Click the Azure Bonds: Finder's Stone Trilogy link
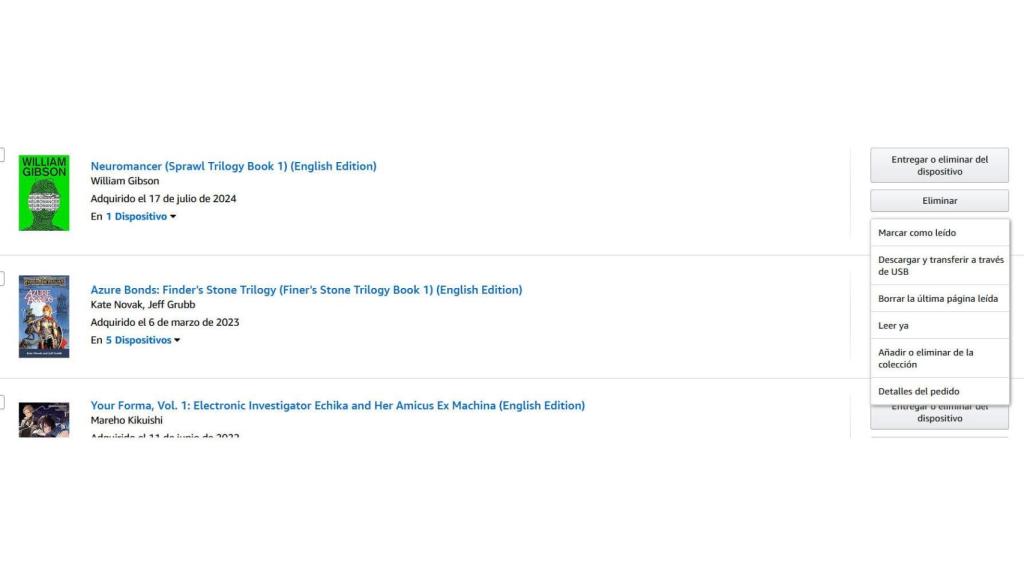 [x=306, y=290]
